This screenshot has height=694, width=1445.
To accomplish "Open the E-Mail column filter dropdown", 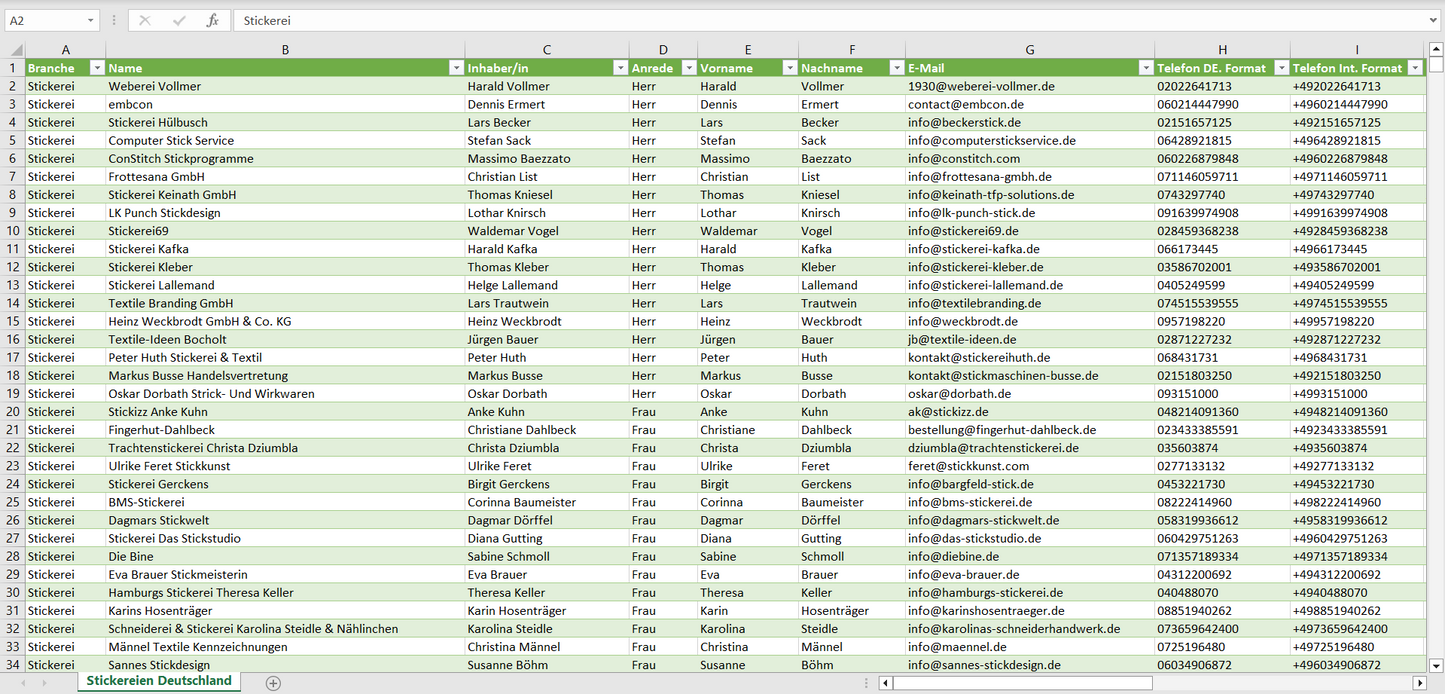I will 1145,68.
